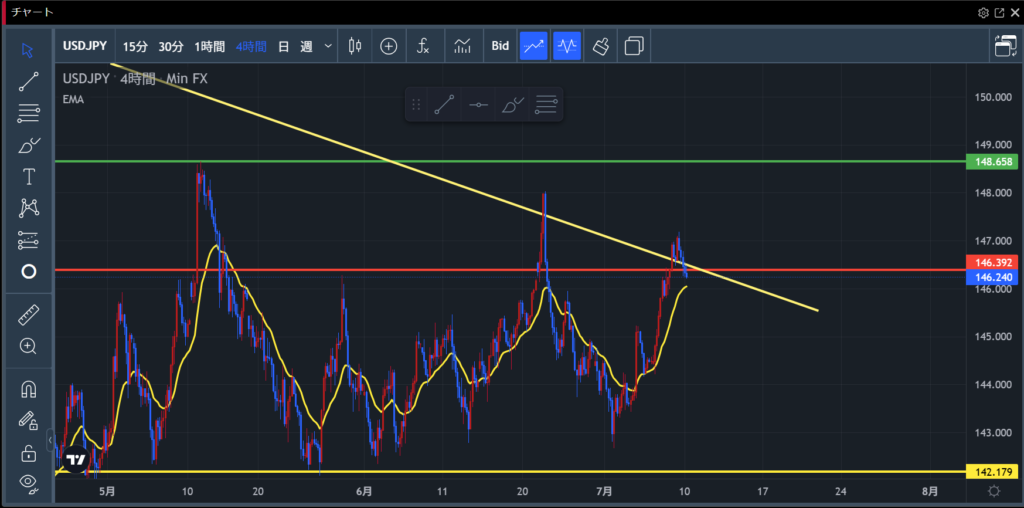
Task: Select trend line in floating drawing toolbar
Action: 444,104
